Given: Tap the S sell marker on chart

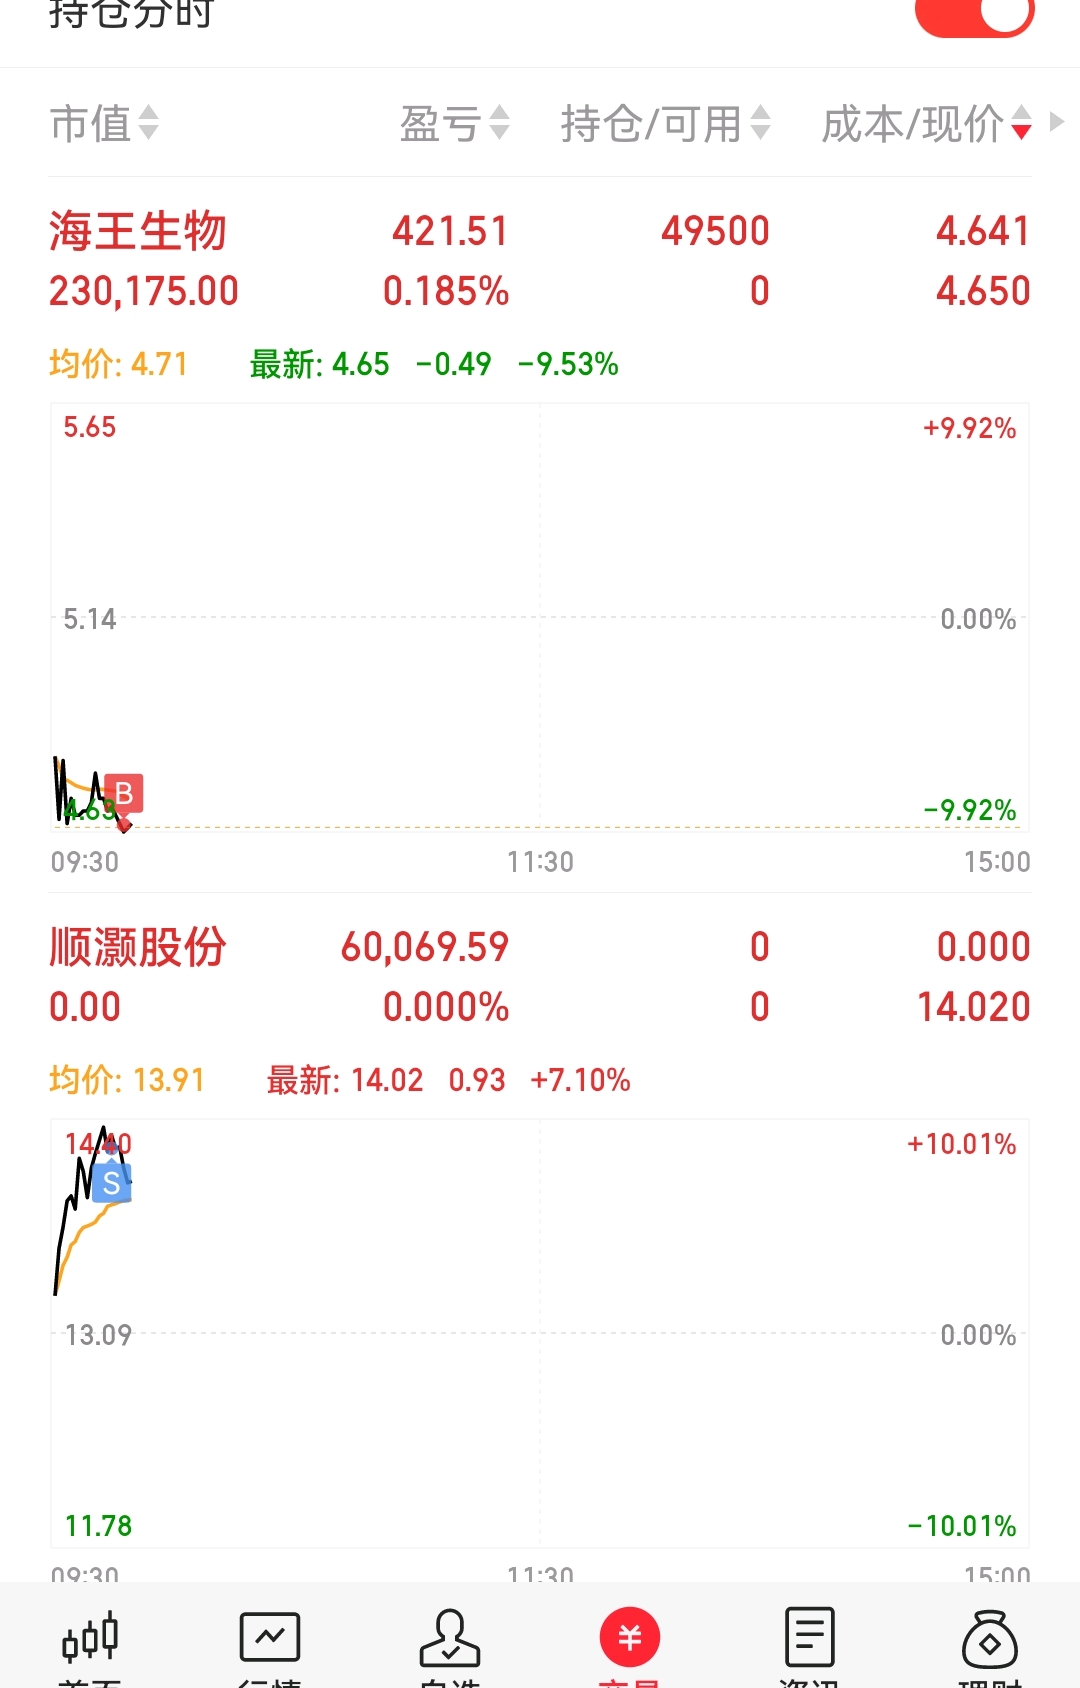Looking at the screenshot, I should 112,1184.
